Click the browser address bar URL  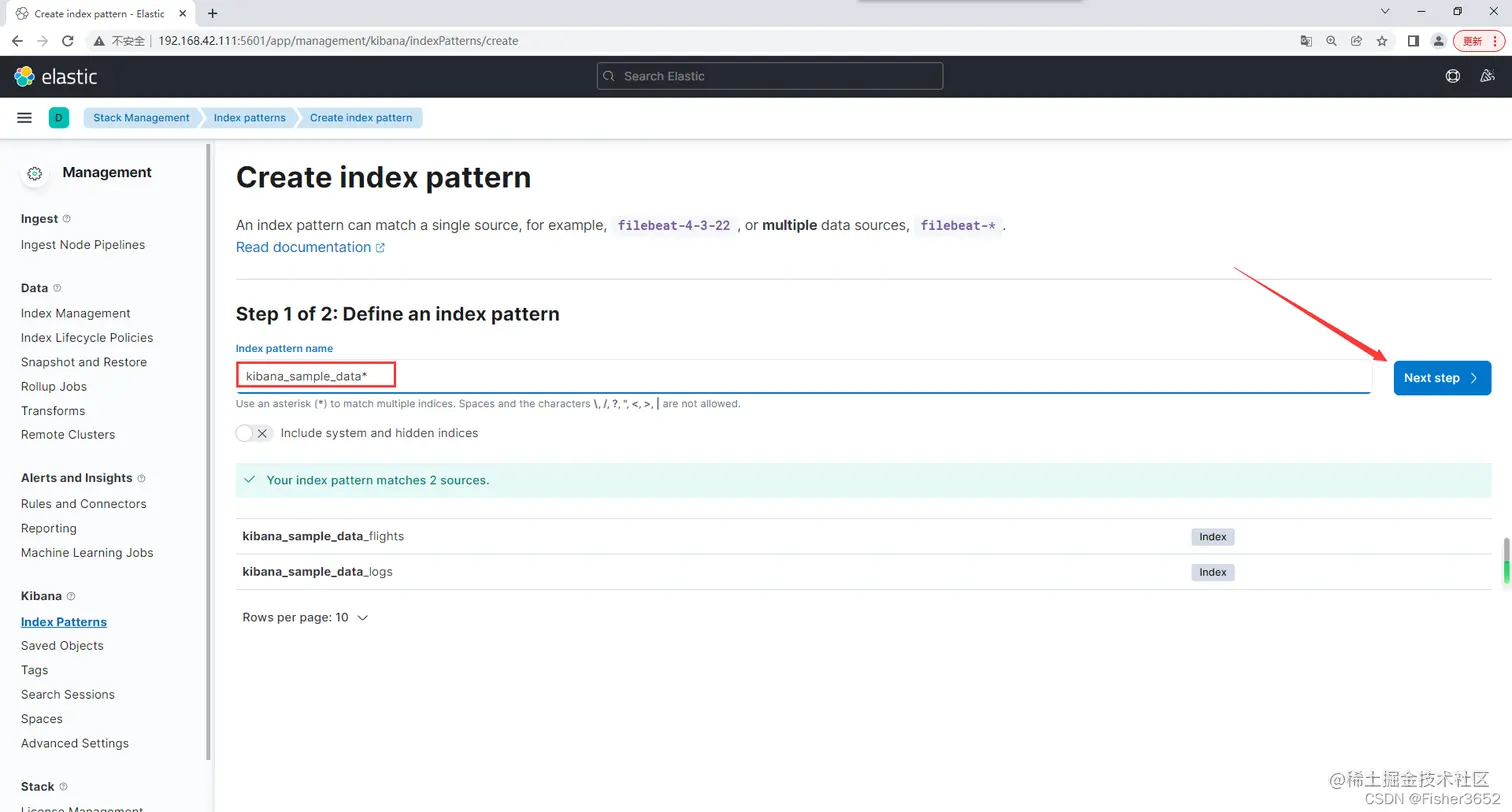point(338,41)
